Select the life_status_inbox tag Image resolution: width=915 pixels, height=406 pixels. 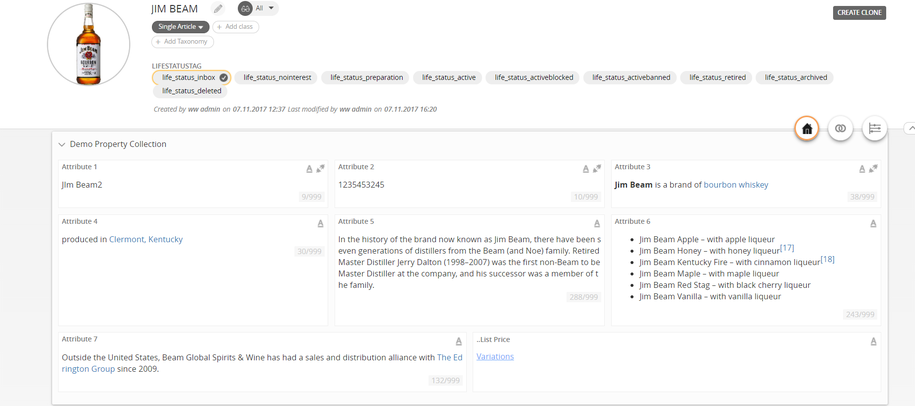pyautogui.click(x=191, y=78)
